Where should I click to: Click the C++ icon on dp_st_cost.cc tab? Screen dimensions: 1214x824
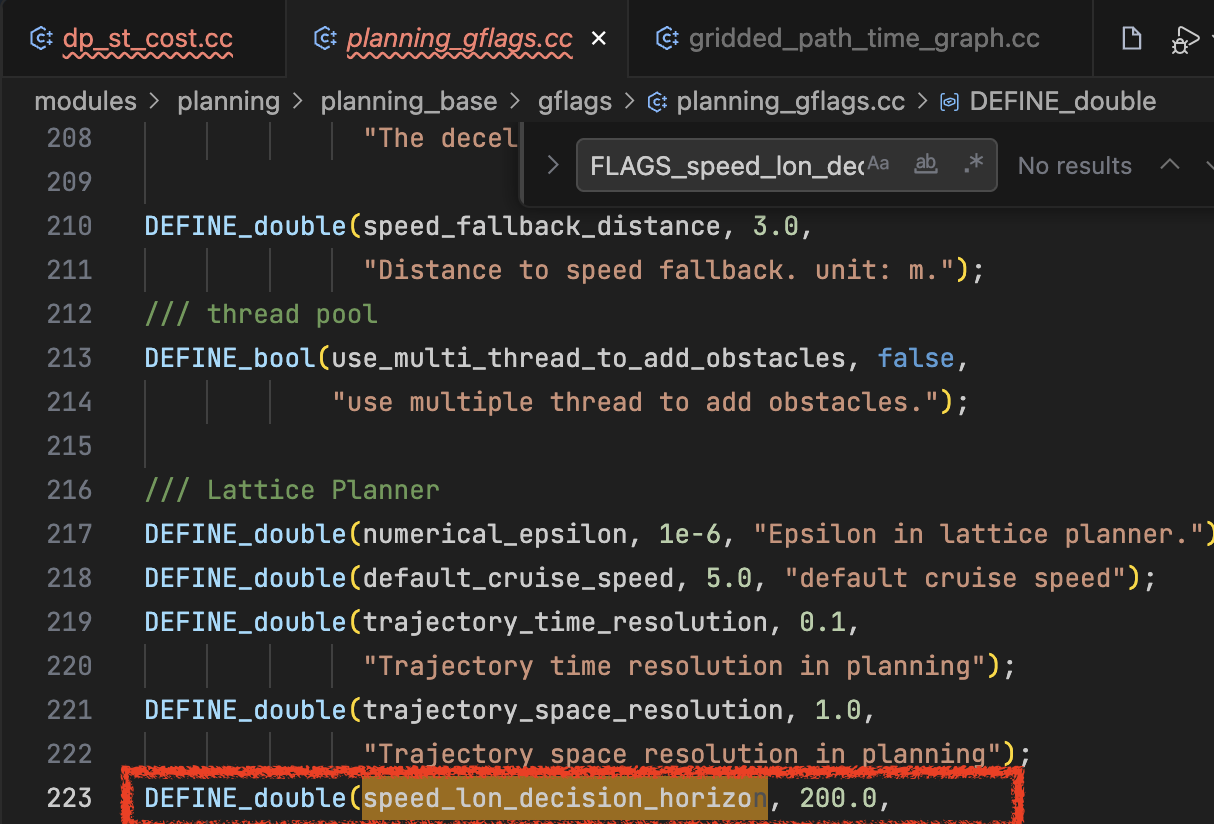click(41, 39)
